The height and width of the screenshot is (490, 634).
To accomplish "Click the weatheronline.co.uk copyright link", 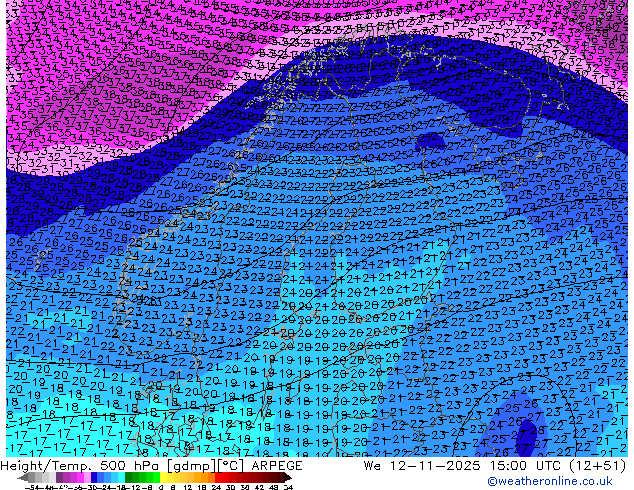I will (550, 481).
